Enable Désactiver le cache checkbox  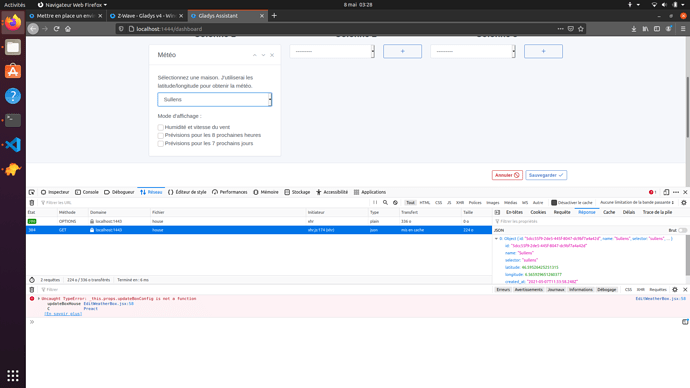554,203
